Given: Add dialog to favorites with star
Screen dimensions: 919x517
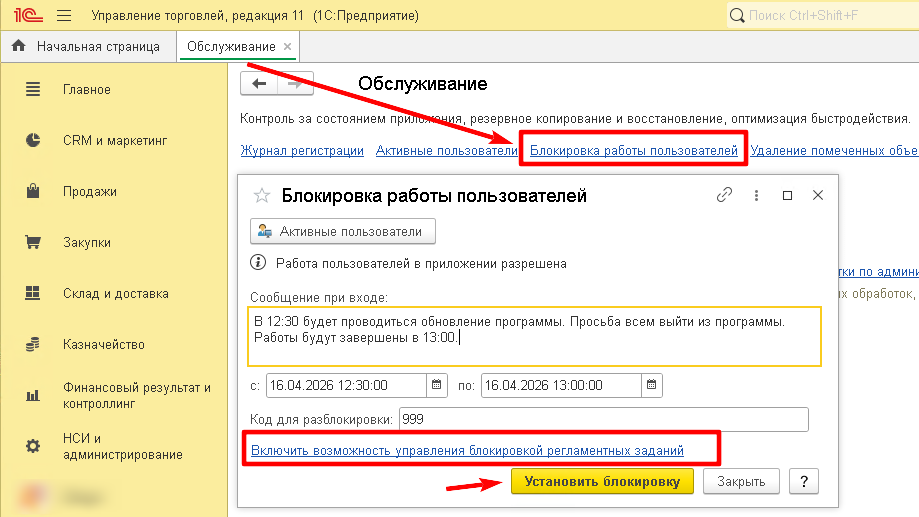Looking at the screenshot, I should coord(262,195).
